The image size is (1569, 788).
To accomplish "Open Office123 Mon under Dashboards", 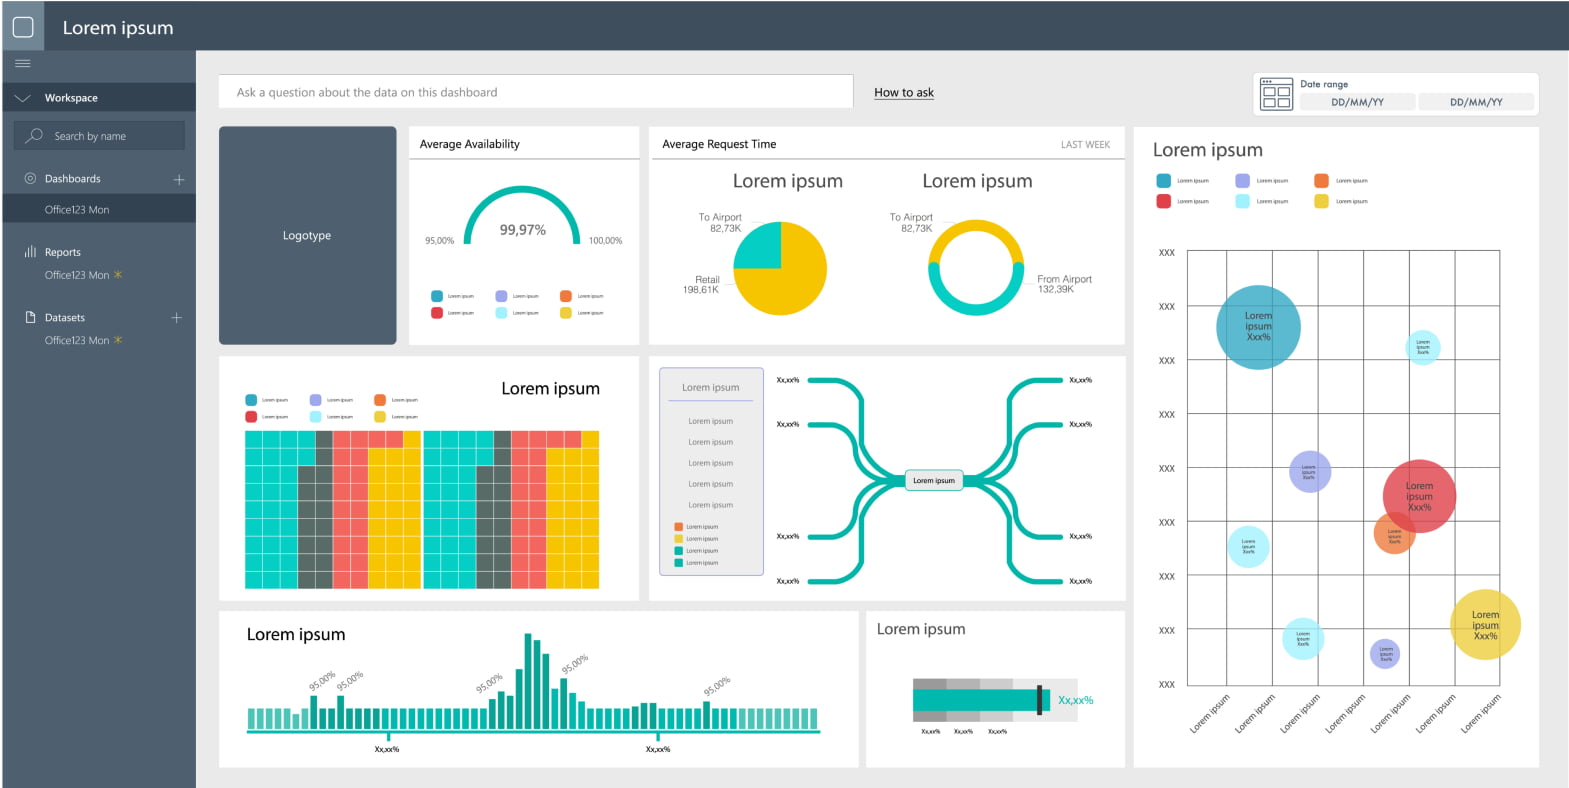I will tap(77, 210).
